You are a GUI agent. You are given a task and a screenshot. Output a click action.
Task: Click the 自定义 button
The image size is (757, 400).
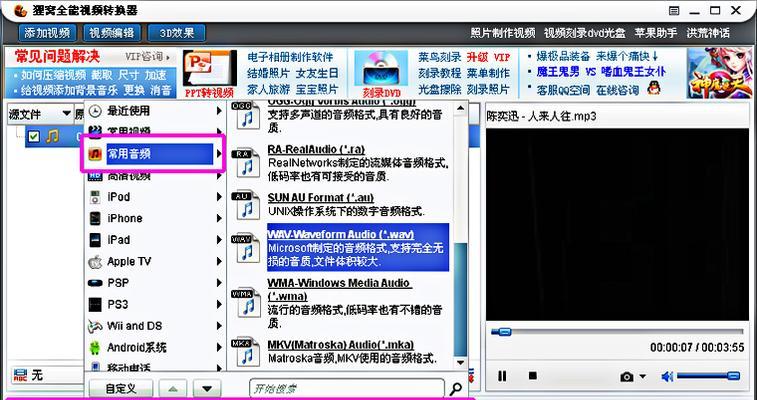(x=121, y=389)
